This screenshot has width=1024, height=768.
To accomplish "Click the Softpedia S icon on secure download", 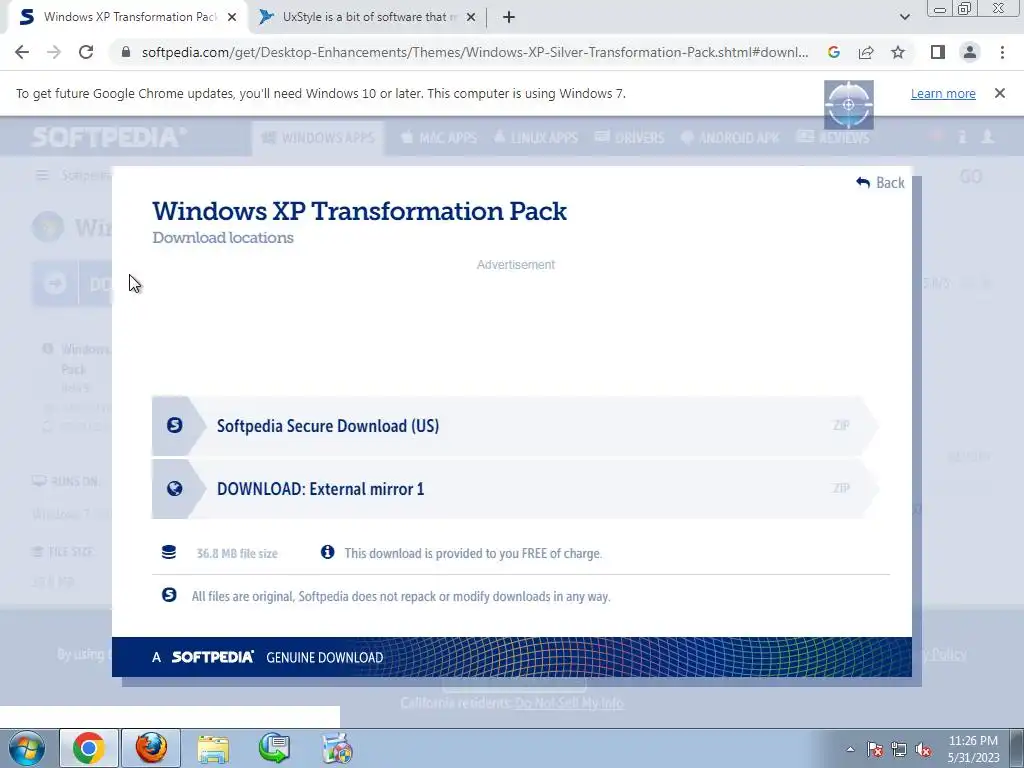I will point(174,425).
